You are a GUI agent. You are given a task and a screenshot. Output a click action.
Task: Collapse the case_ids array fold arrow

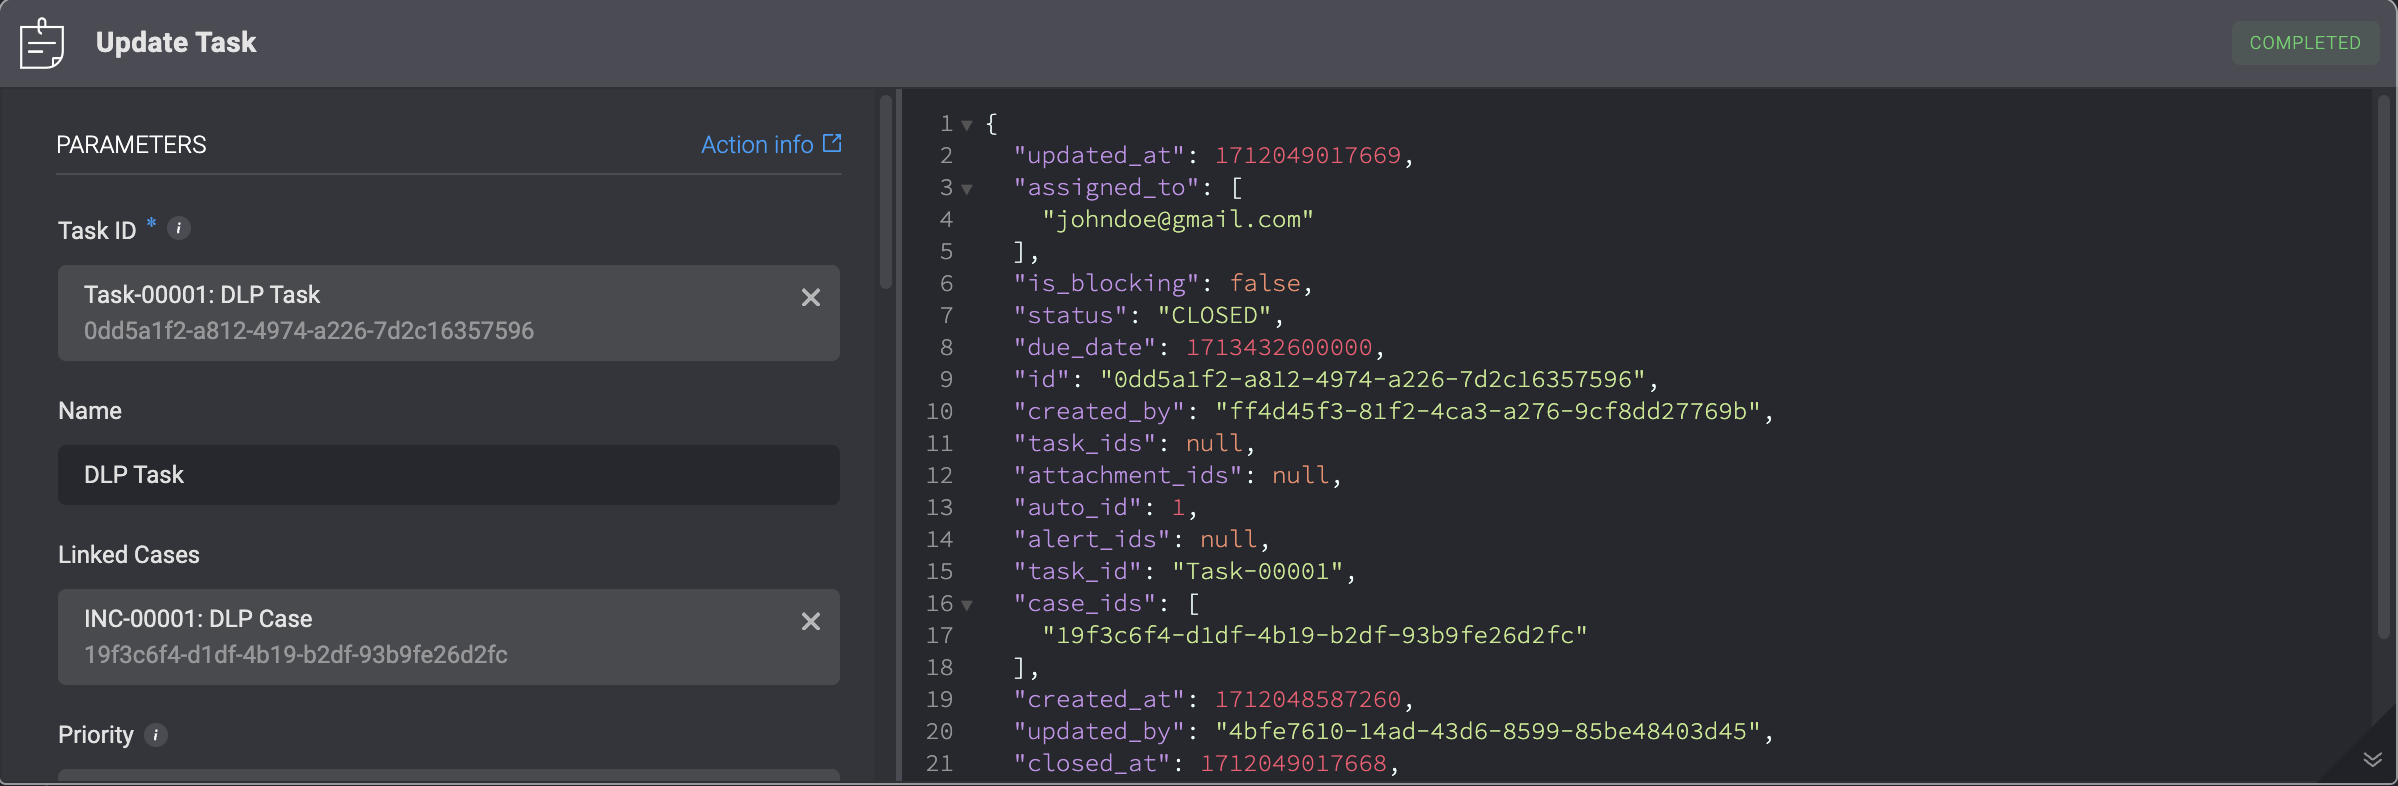pyautogui.click(x=967, y=605)
